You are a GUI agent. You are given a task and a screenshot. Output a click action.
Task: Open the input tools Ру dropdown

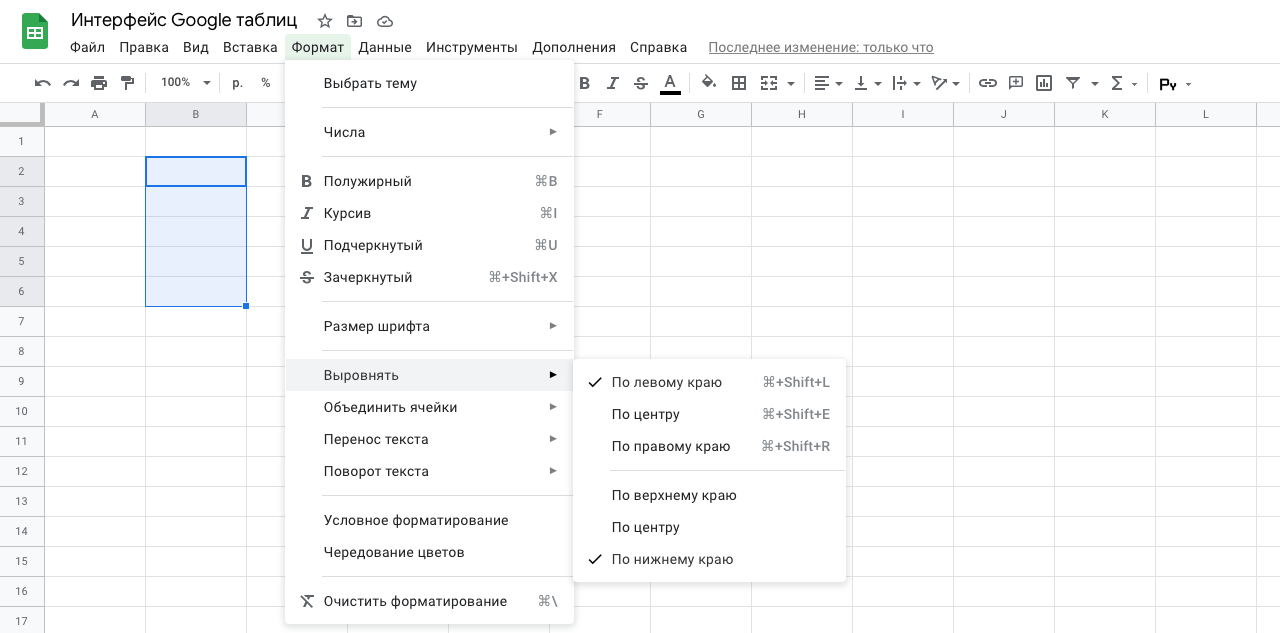point(1175,84)
